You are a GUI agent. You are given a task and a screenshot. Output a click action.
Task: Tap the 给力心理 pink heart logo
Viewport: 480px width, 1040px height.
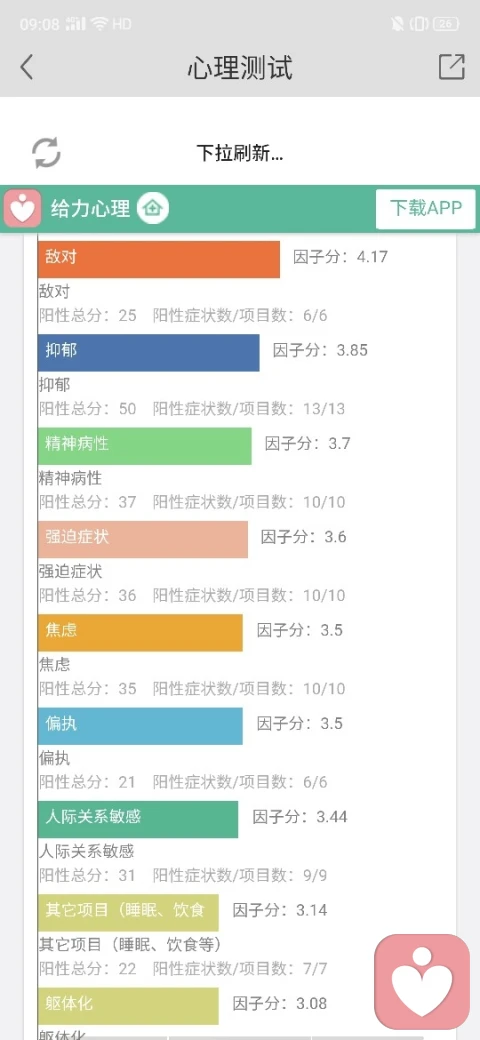[23, 208]
